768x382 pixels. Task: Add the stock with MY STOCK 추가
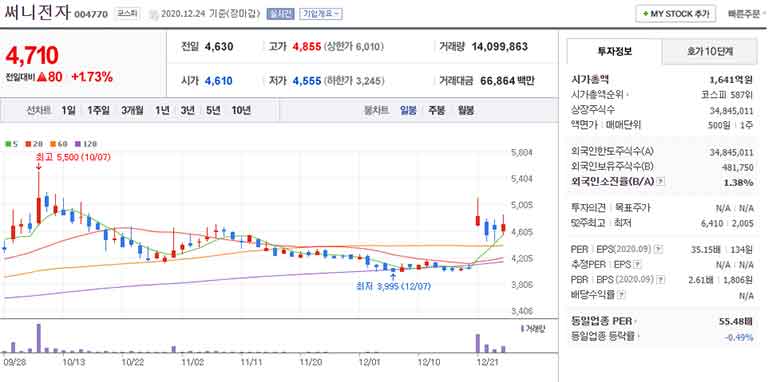pyautogui.click(x=676, y=14)
